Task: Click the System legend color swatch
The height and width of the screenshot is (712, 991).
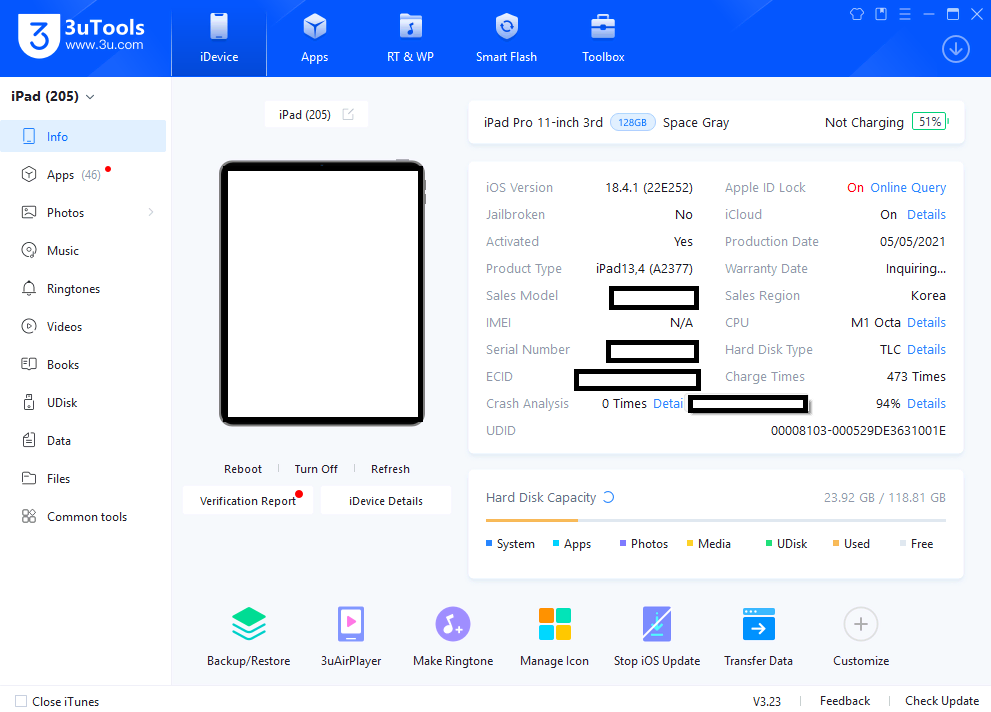Action: (x=489, y=543)
